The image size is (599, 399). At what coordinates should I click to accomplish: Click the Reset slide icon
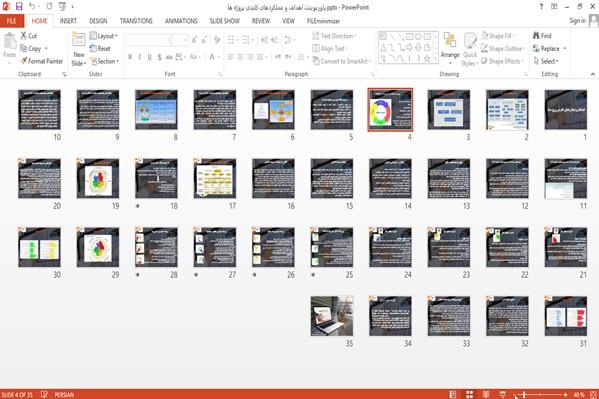93,48
